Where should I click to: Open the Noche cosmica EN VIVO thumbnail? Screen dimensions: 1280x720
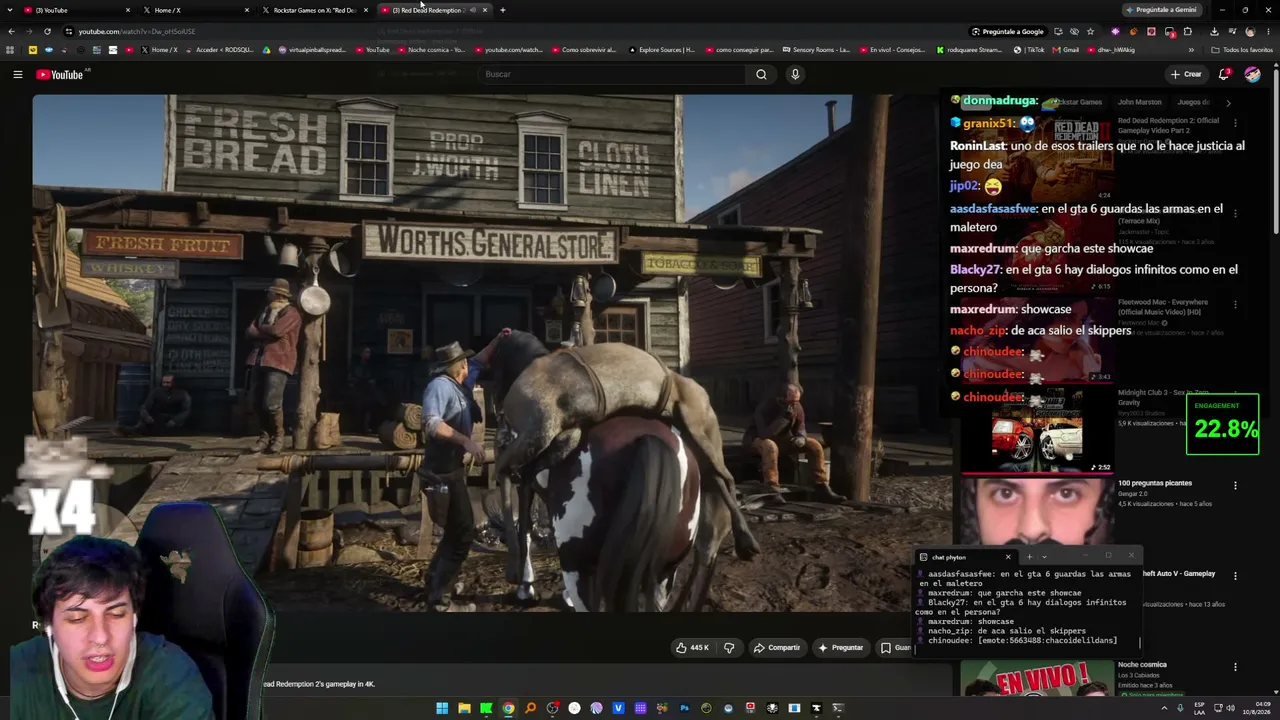click(x=1036, y=678)
